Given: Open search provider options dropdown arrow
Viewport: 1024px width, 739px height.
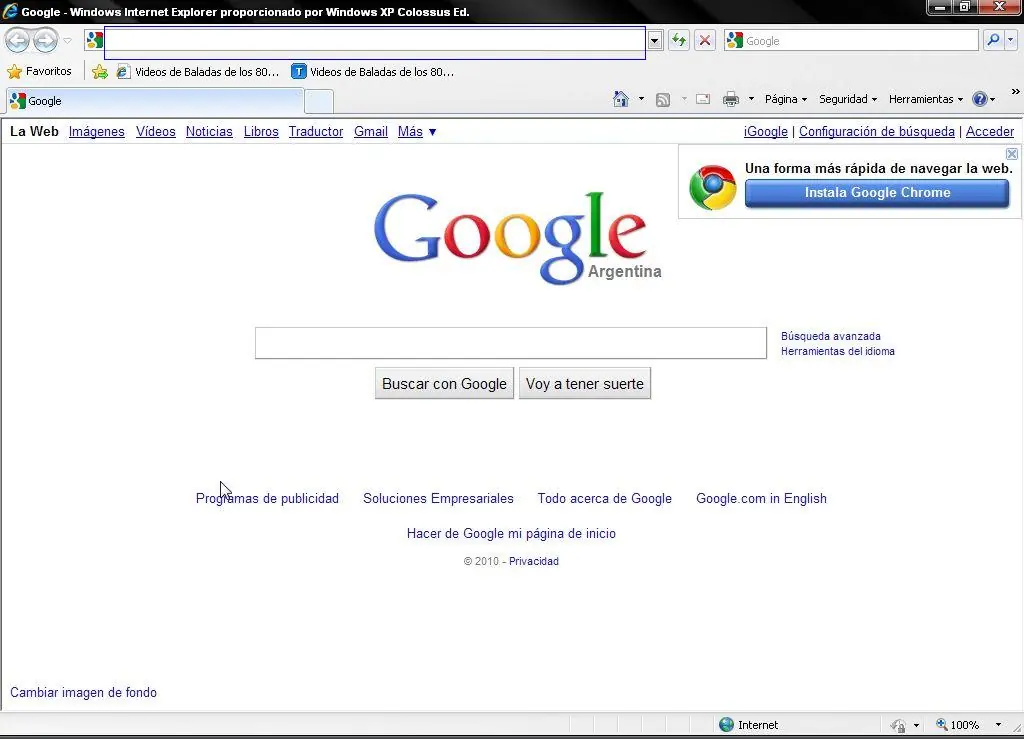Looking at the screenshot, I should [x=1011, y=40].
